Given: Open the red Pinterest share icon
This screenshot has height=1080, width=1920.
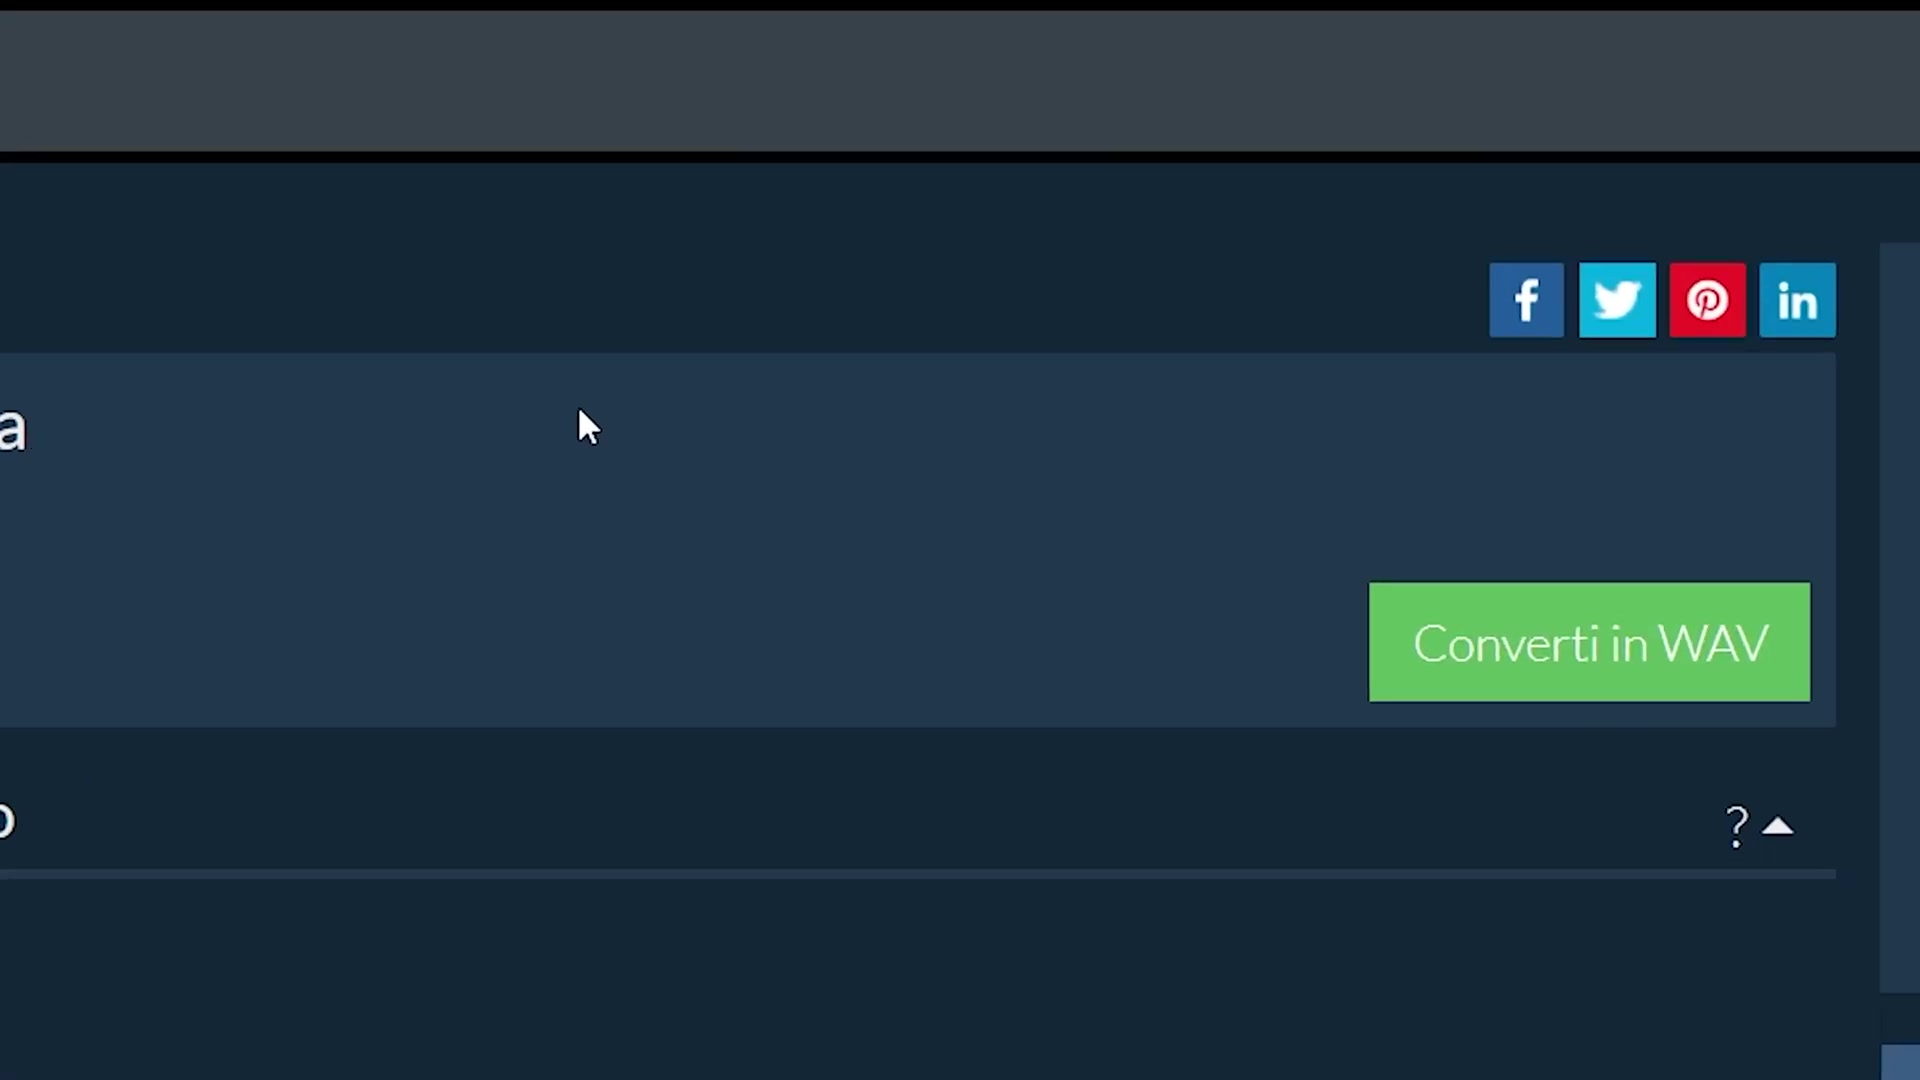Looking at the screenshot, I should click(x=1707, y=300).
